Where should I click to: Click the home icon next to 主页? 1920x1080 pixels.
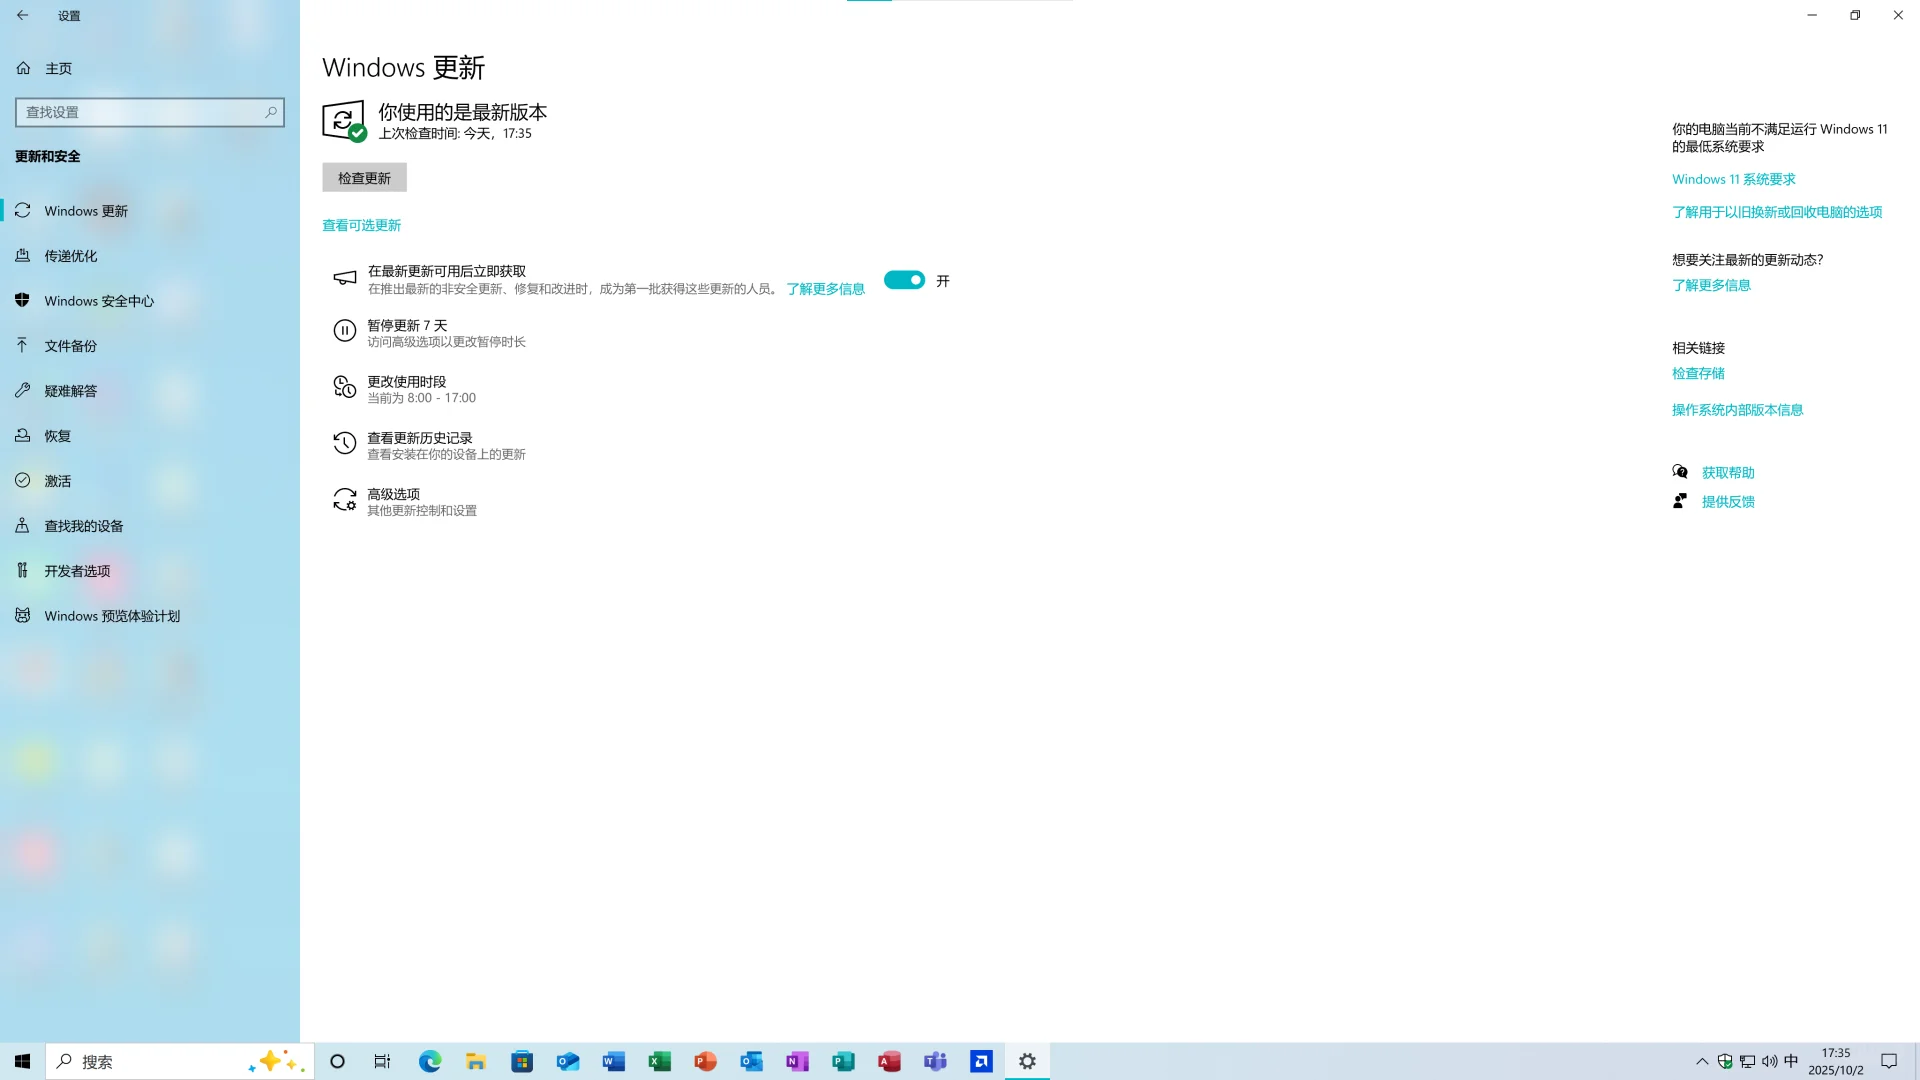[x=23, y=67]
